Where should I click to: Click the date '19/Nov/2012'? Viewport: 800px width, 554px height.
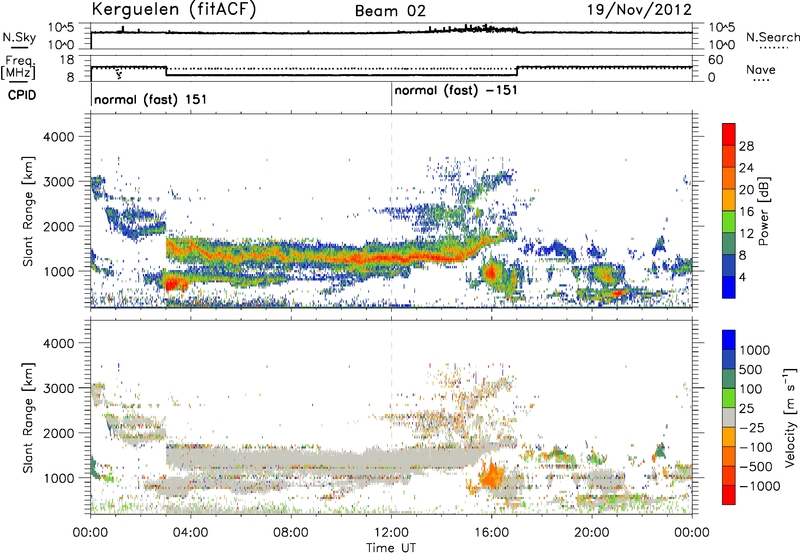click(639, 10)
